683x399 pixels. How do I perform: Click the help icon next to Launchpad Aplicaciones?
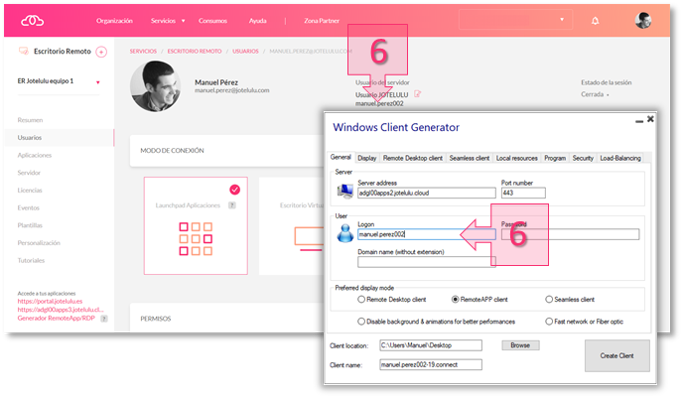click(x=232, y=205)
